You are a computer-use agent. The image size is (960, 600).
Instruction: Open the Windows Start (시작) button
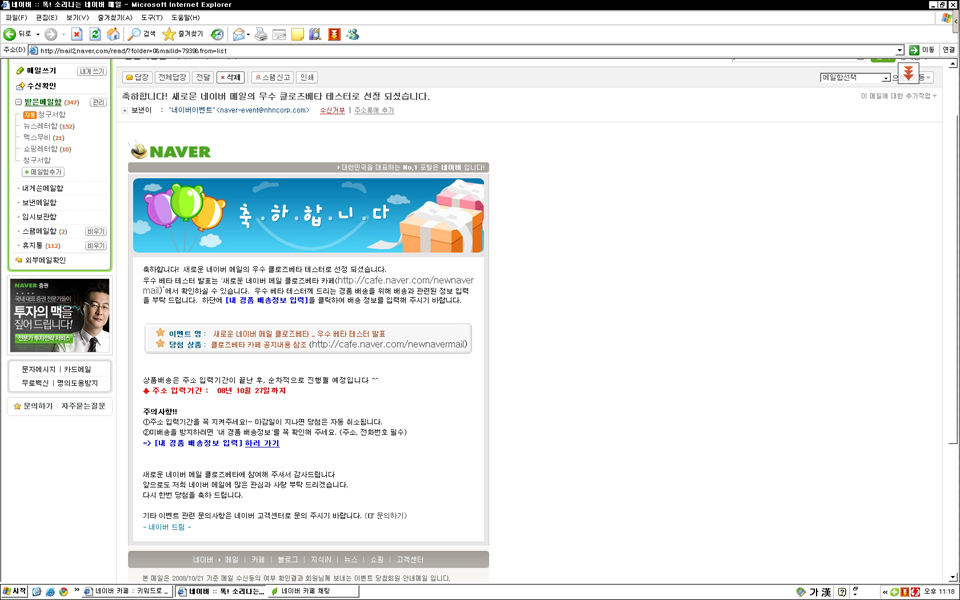click(15, 591)
